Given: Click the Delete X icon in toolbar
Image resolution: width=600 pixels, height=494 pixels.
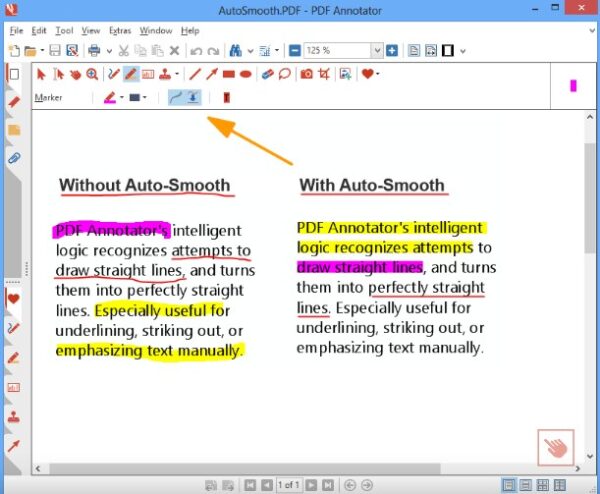Looking at the screenshot, I should (x=174, y=51).
